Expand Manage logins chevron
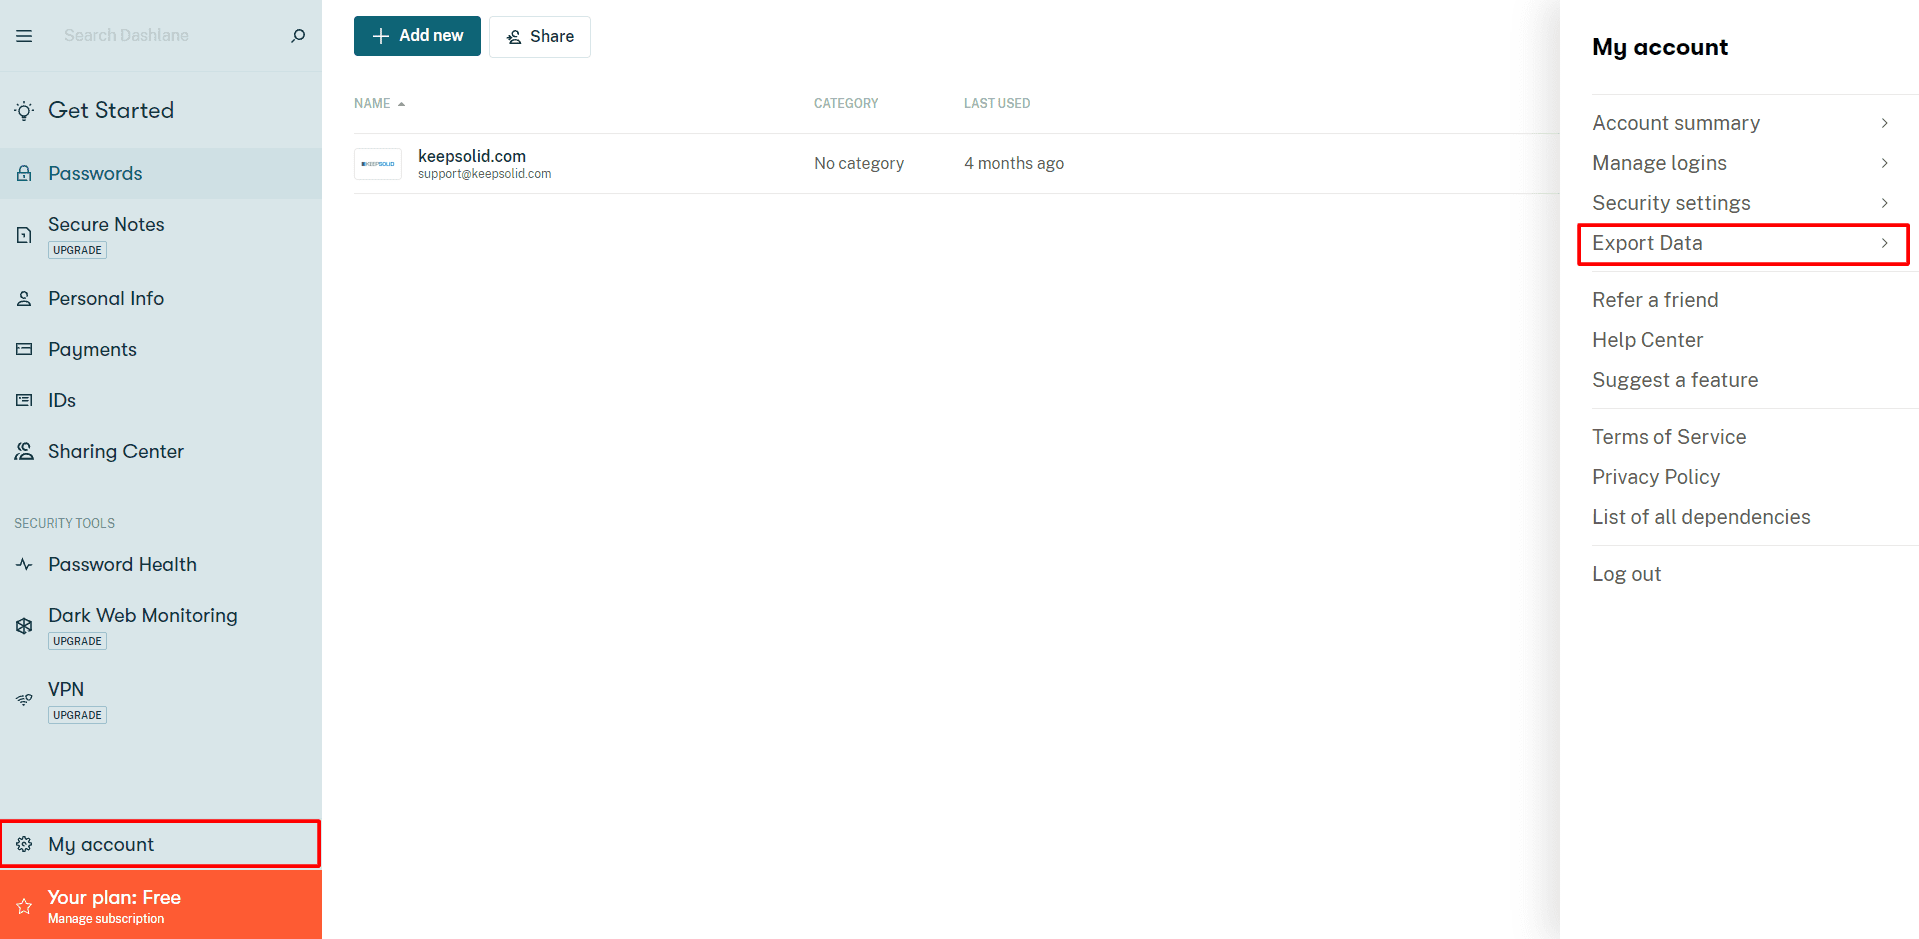Screen dimensions: 1919x939 (1884, 163)
